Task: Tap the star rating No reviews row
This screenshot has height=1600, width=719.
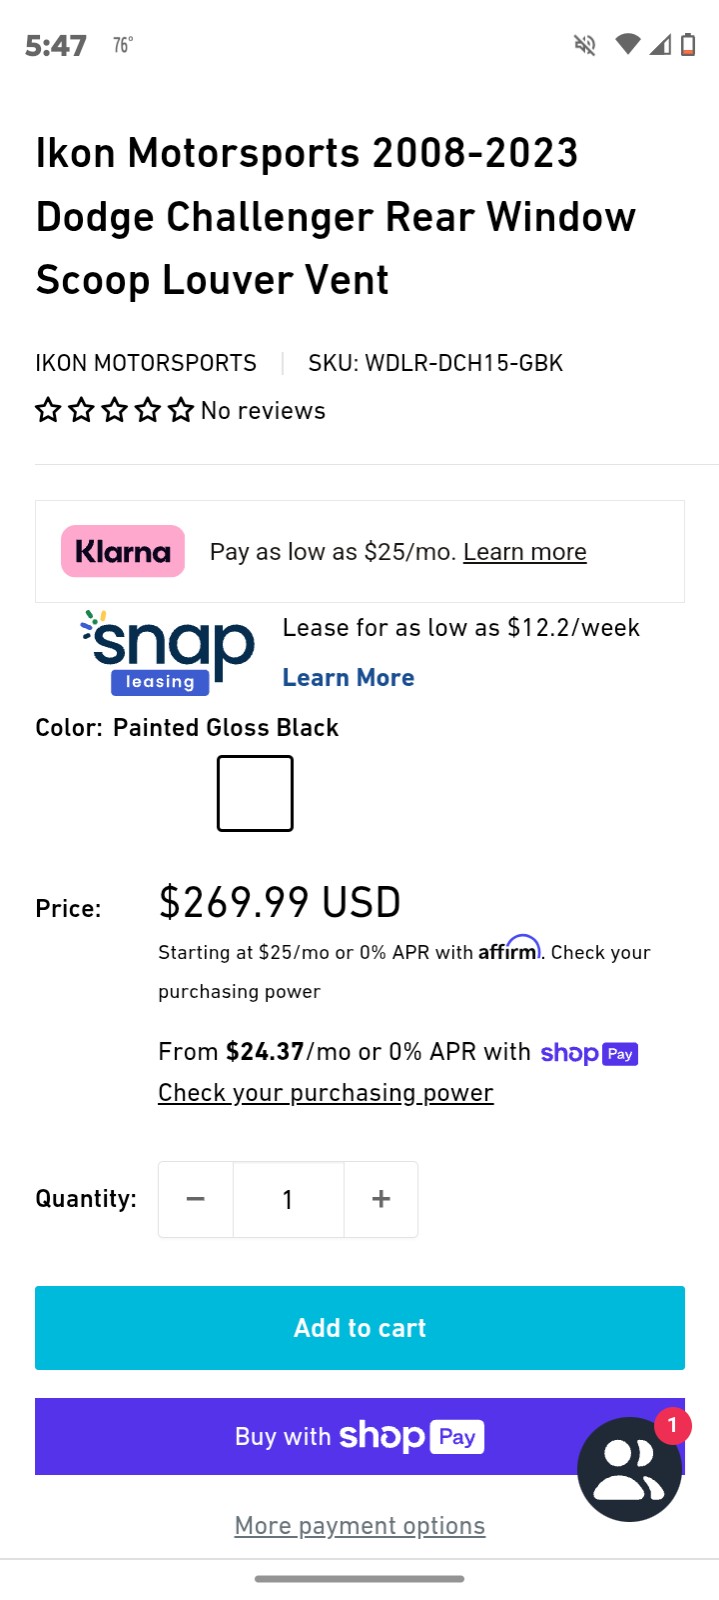Action: click(180, 410)
